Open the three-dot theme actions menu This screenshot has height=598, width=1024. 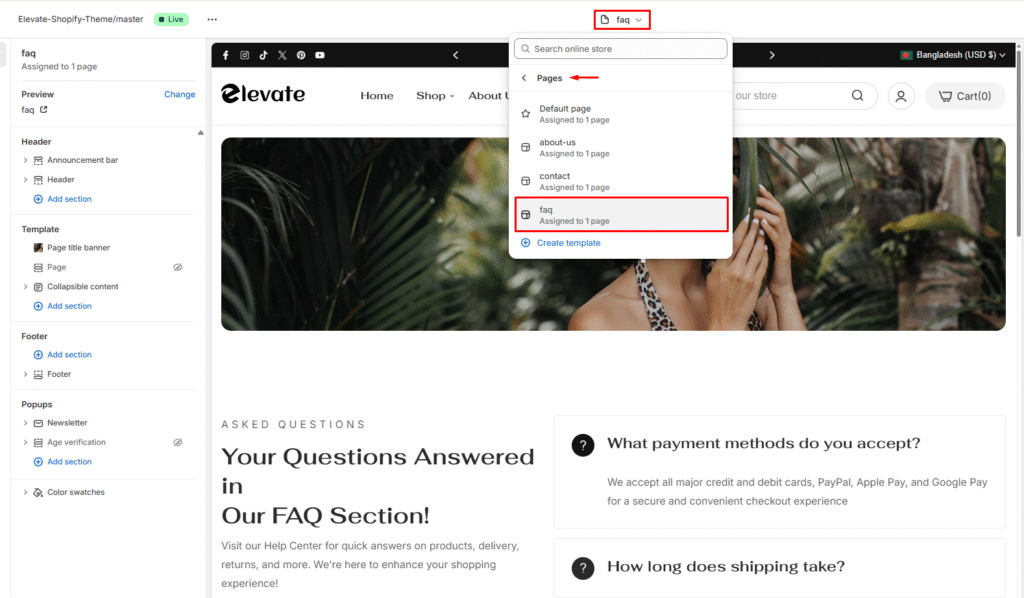pyautogui.click(x=212, y=20)
